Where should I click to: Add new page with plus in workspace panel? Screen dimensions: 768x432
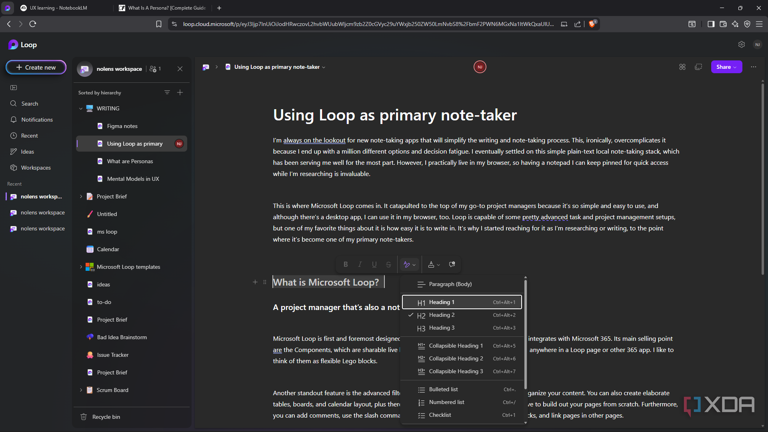point(180,93)
